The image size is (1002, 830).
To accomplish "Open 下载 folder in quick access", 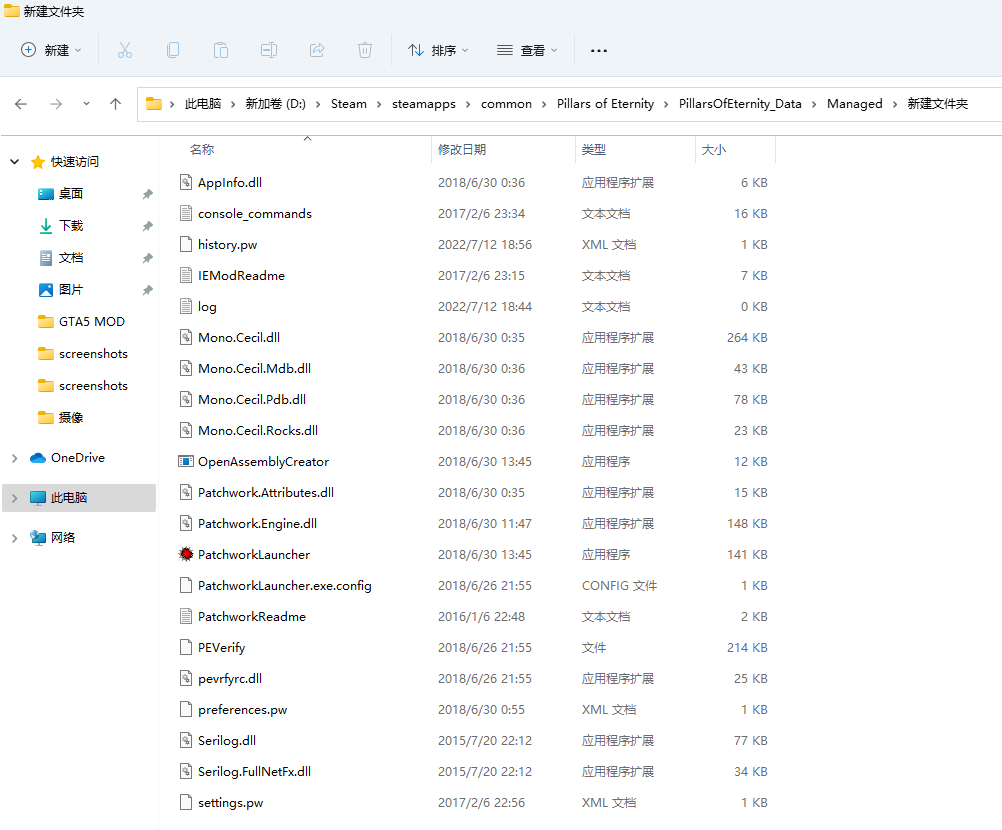I will (70, 226).
